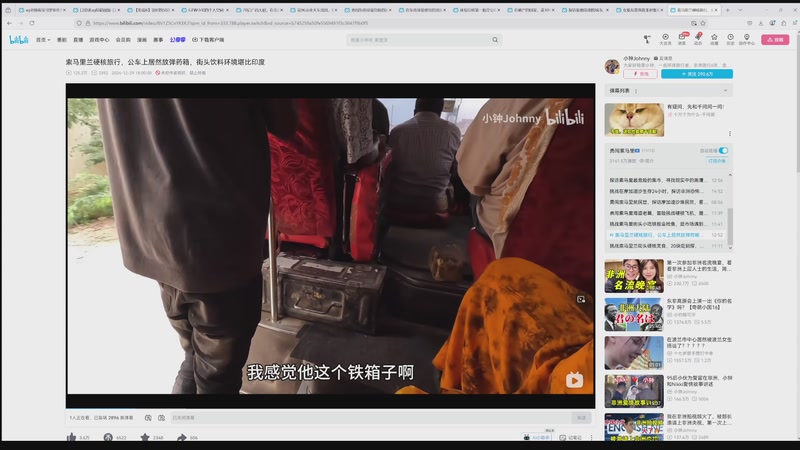Reload the page with refresh icon
The height and width of the screenshot is (450, 800).
click(x=32, y=23)
